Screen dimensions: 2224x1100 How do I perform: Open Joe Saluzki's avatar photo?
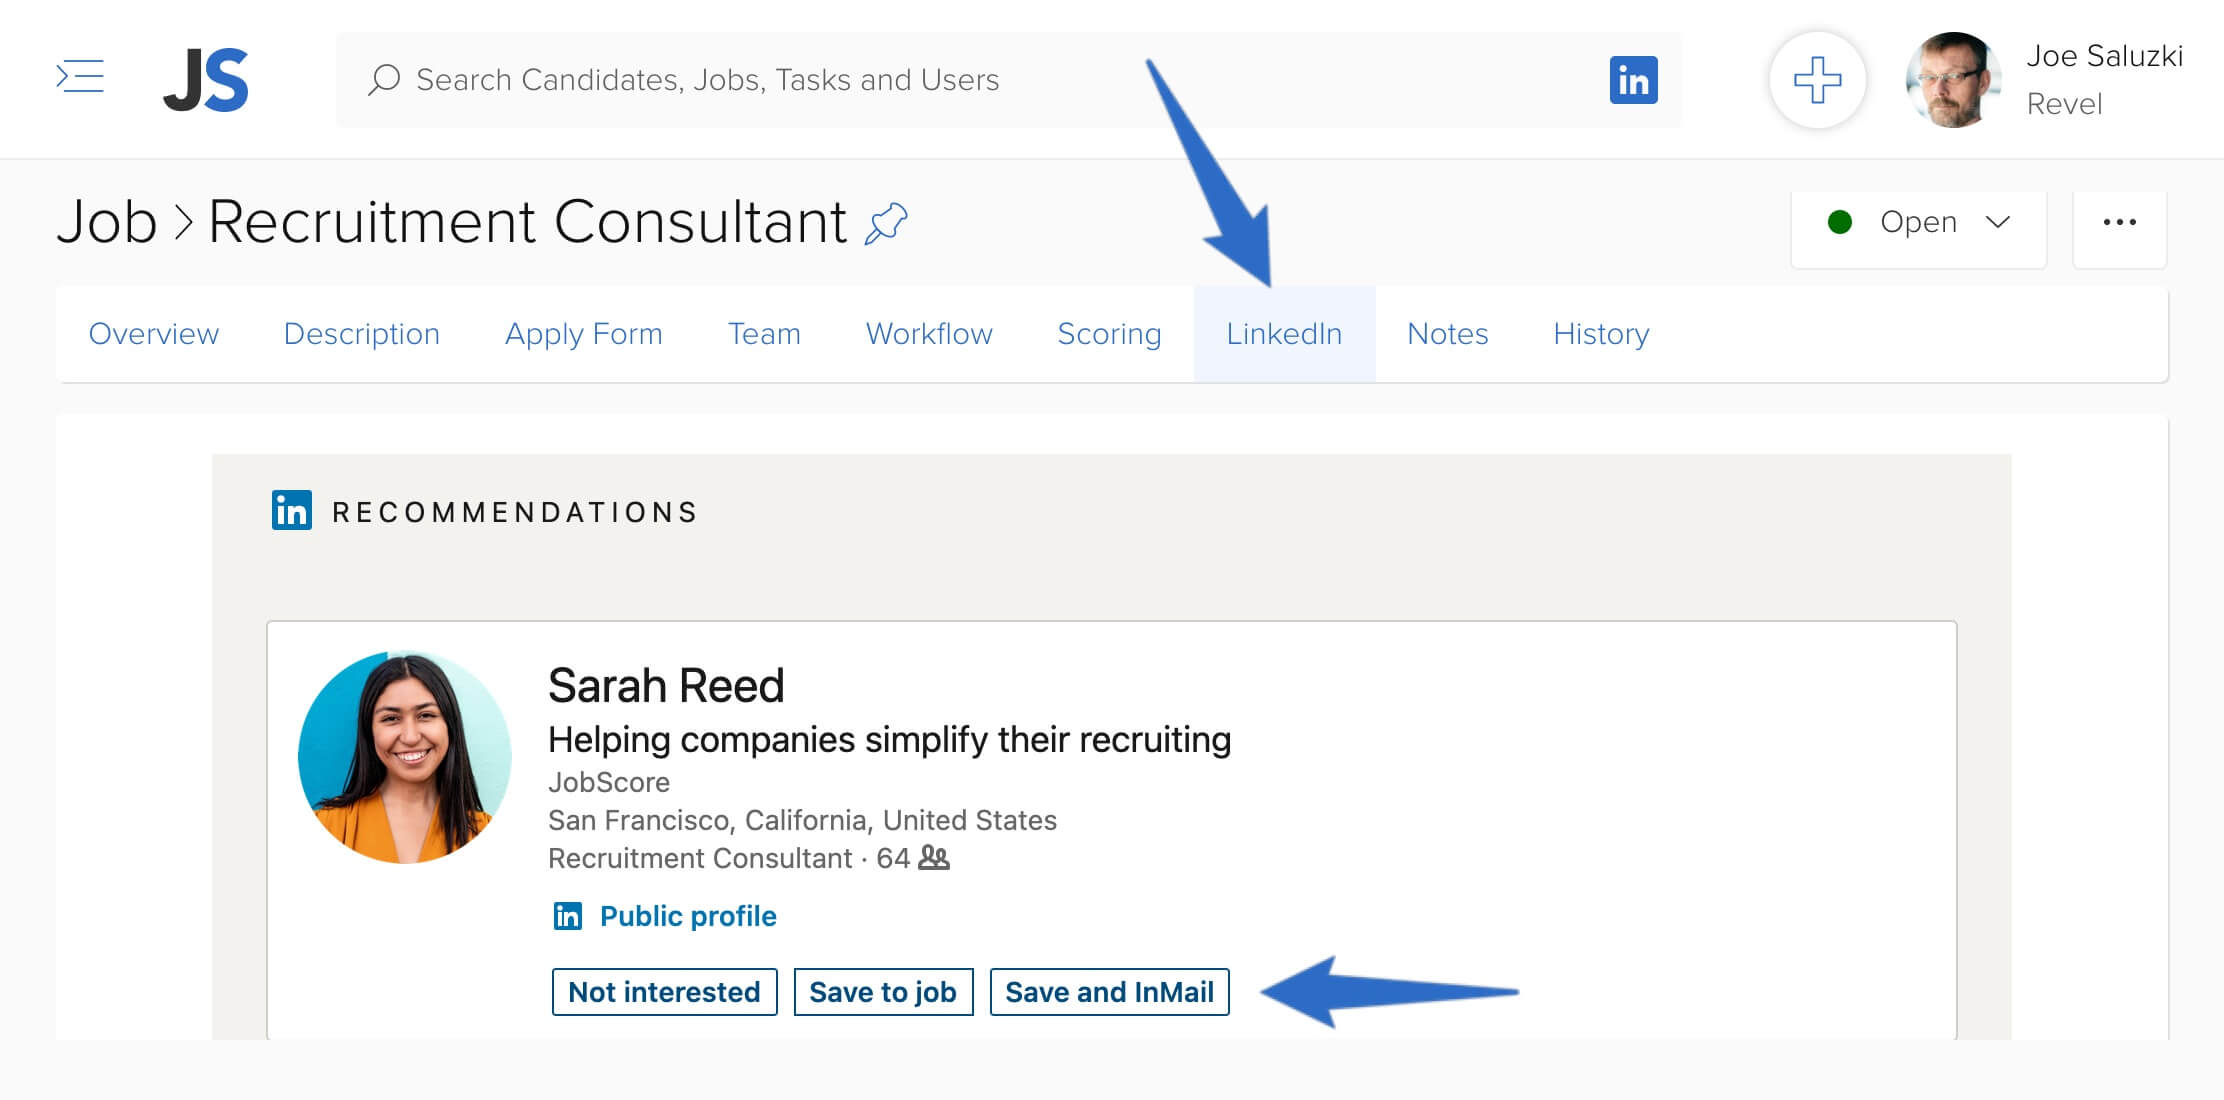pyautogui.click(x=1953, y=80)
